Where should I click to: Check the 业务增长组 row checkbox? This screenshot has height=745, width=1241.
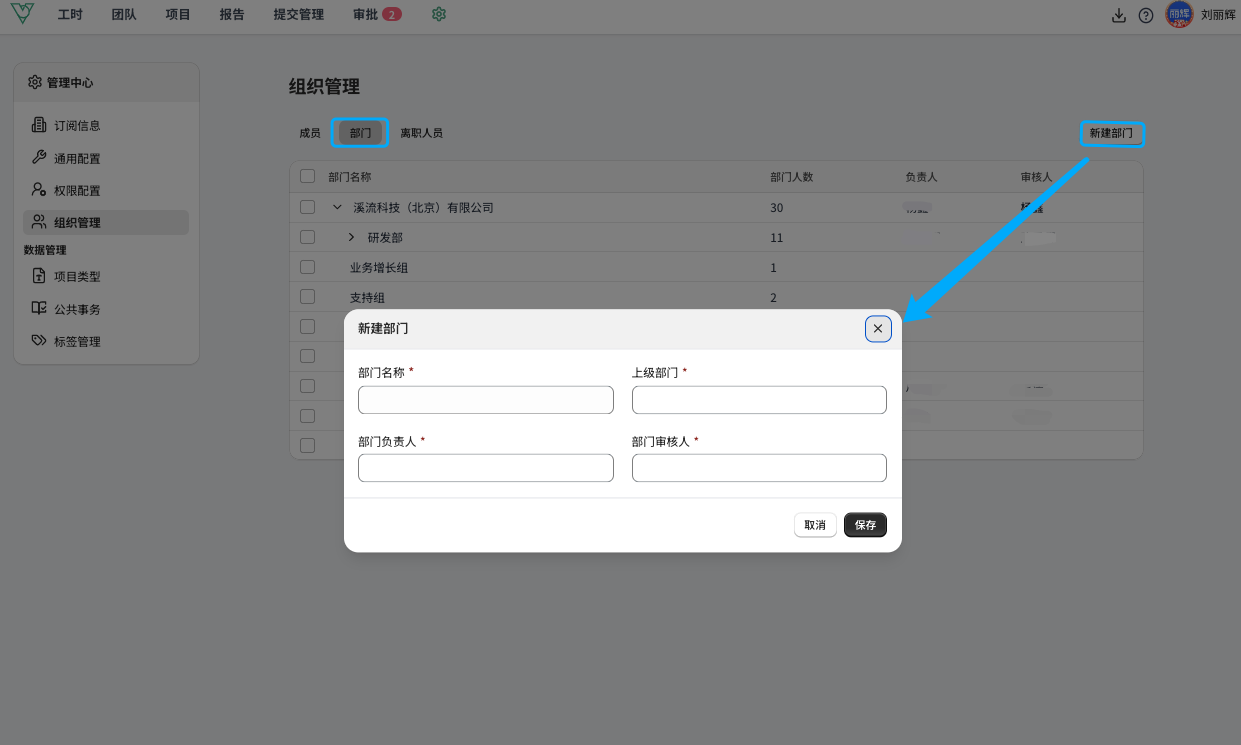[308, 267]
